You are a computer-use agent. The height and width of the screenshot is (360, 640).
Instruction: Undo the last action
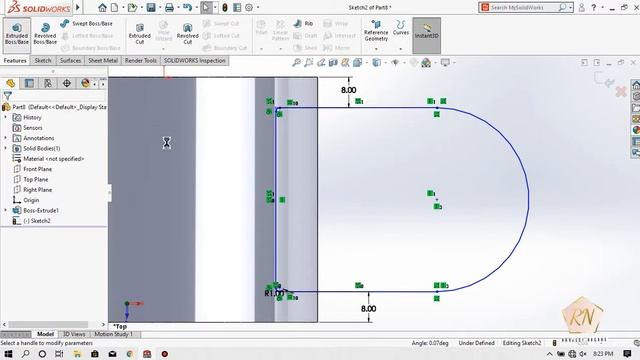point(187,7)
